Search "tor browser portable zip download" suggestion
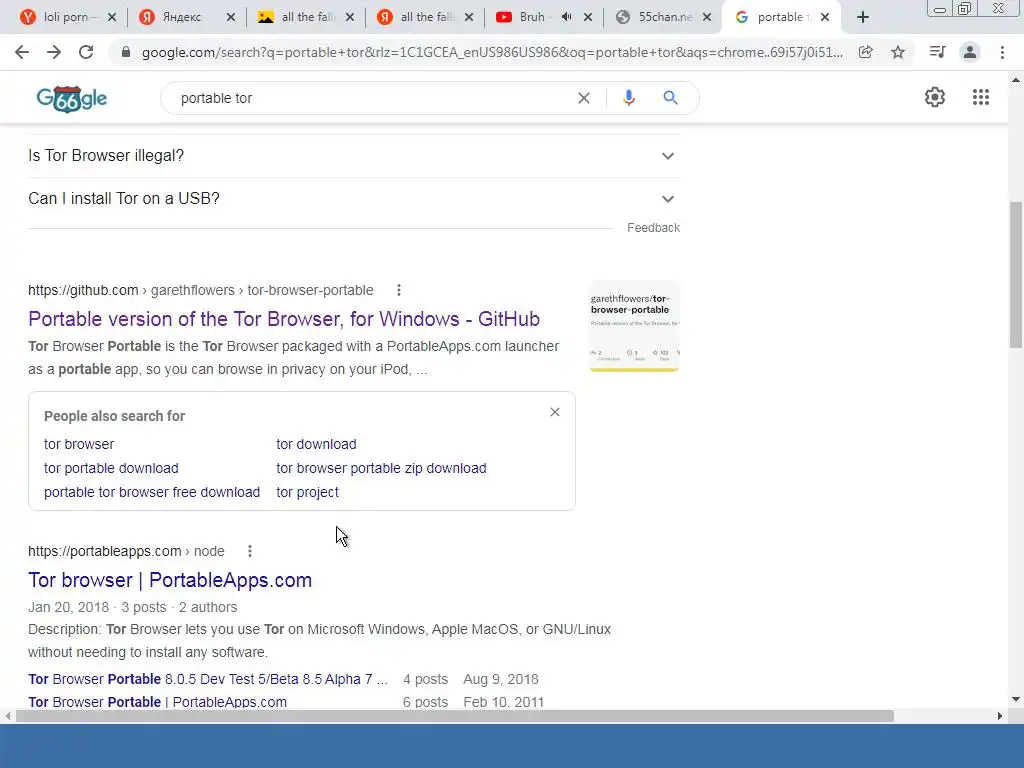 click(x=381, y=468)
